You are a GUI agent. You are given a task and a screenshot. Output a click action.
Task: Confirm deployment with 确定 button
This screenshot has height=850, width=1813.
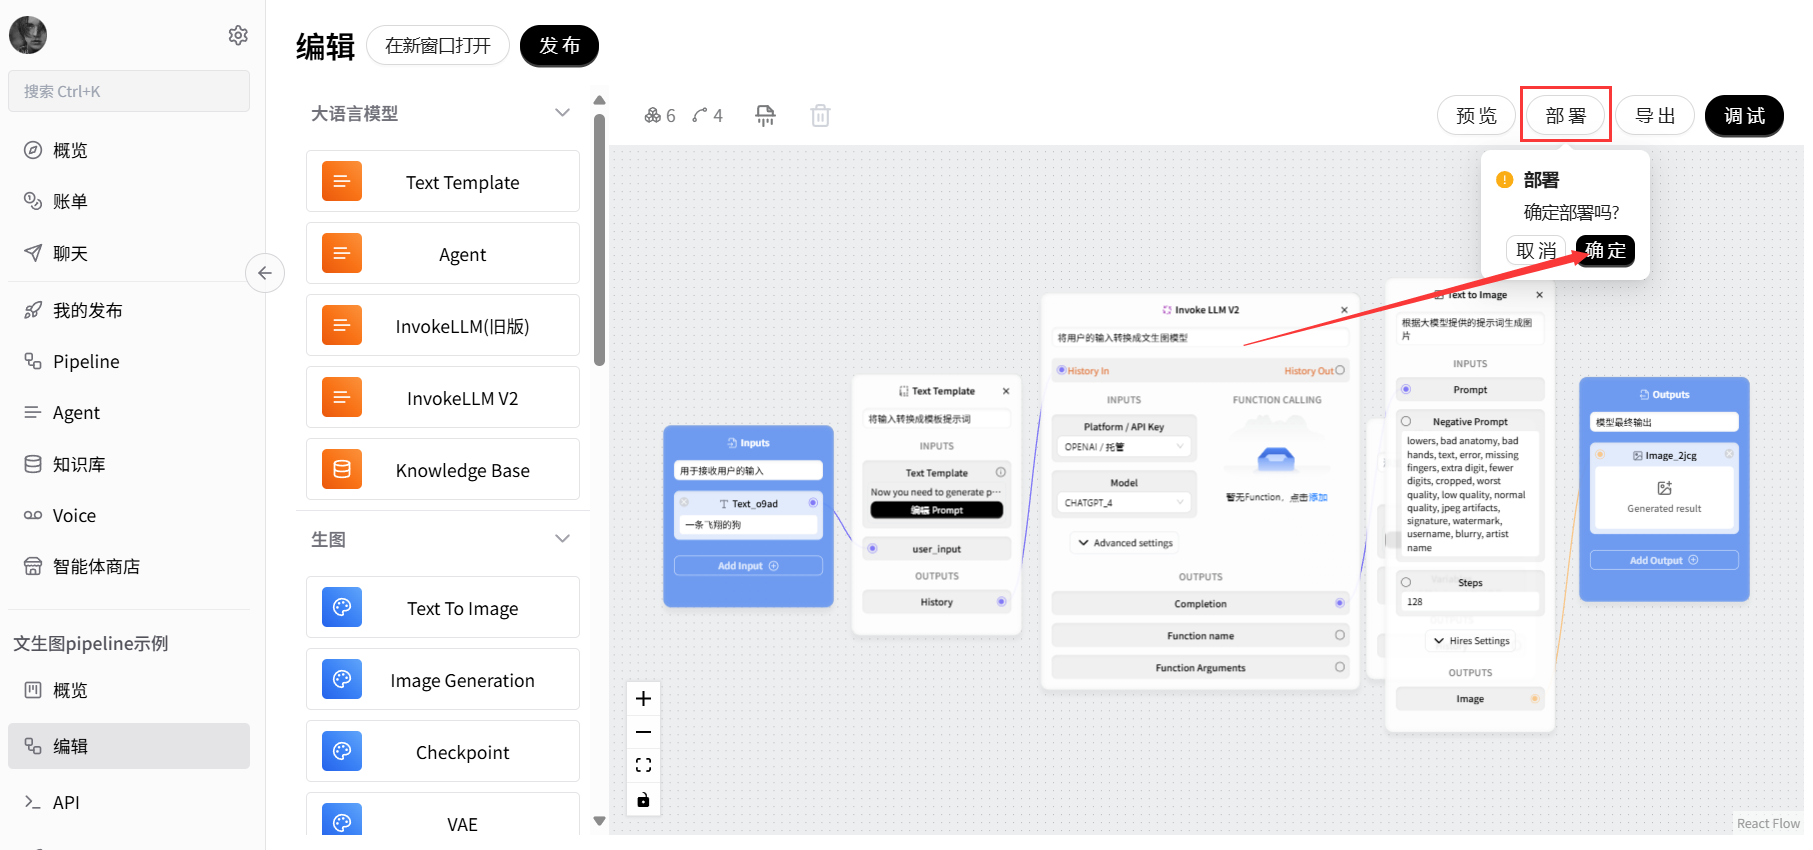pyautogui.click(x=1605, y=251)
